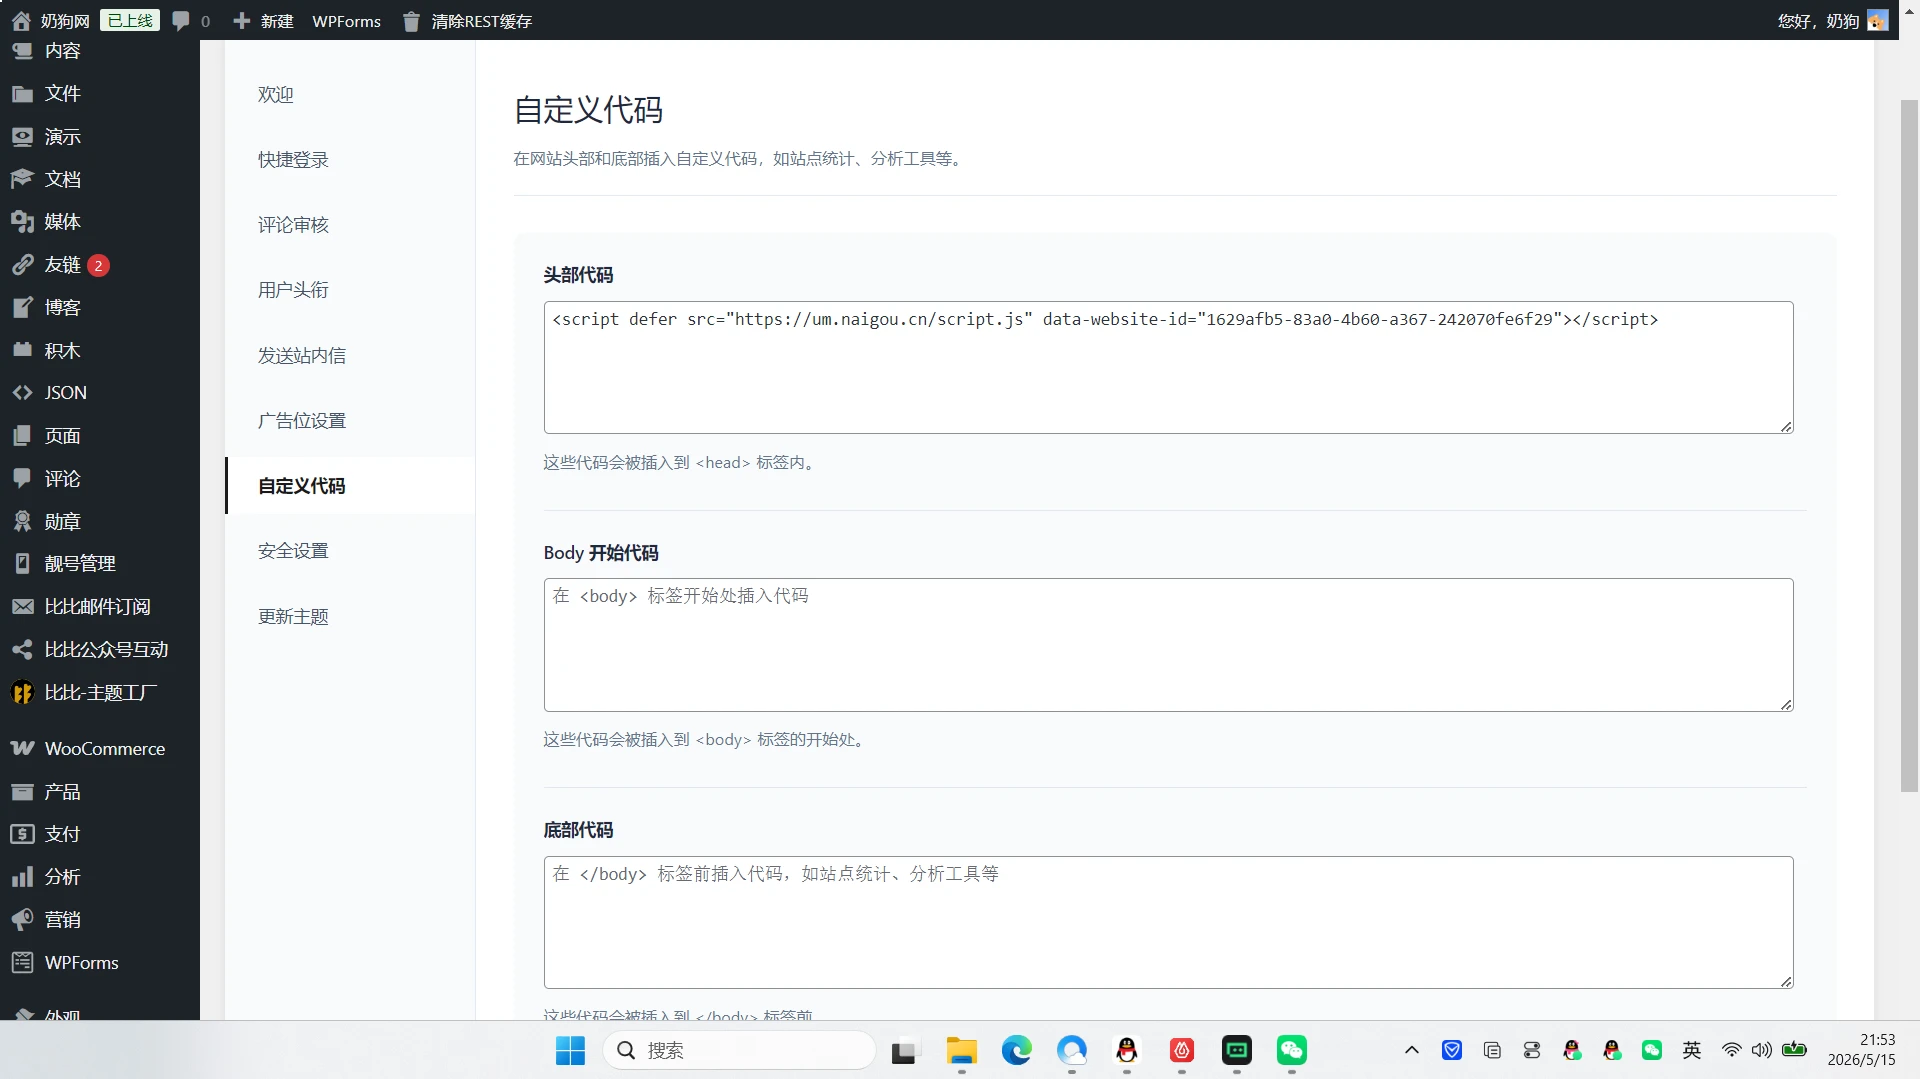The width and height of the screenshot is (1920, 1079).
Task: Open the 页面 pages icon
Action: (22, 436)
